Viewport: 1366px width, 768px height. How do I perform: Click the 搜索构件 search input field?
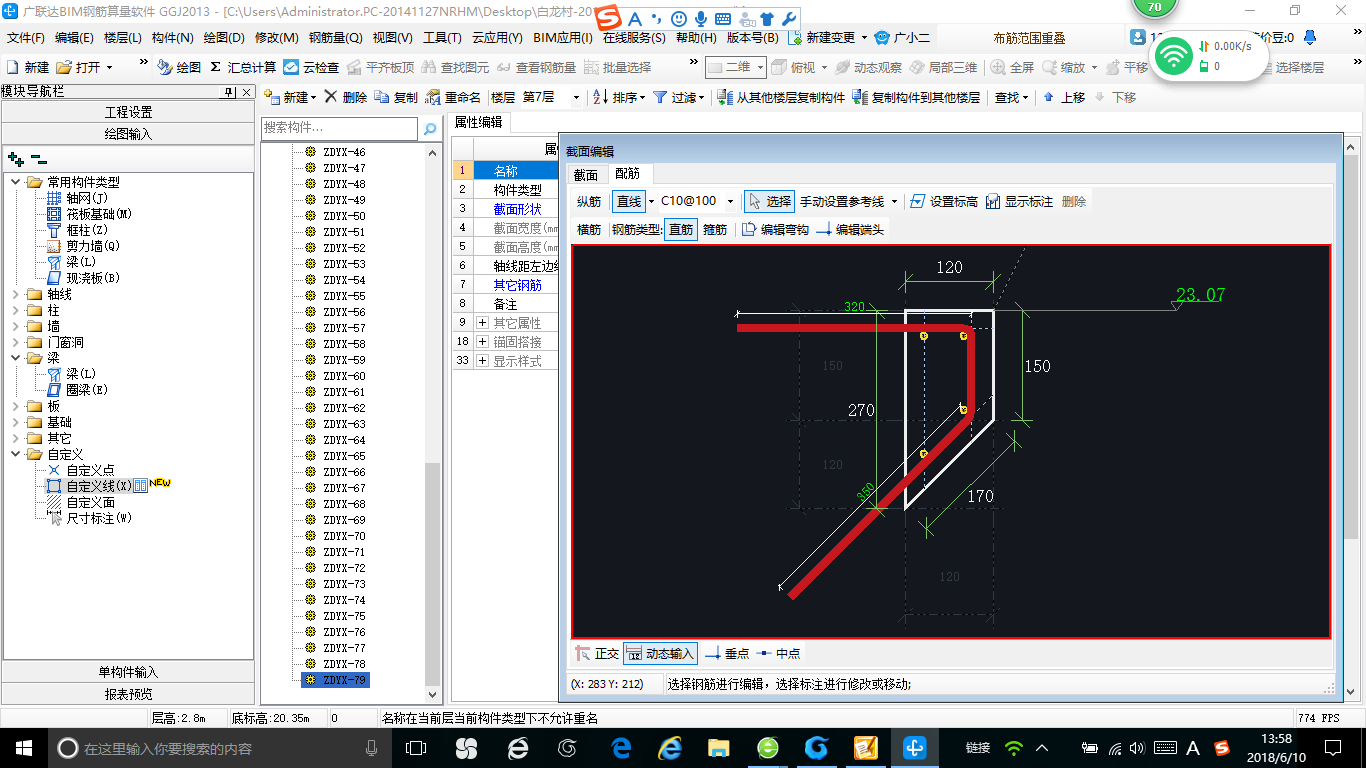[x=339, y=129]
